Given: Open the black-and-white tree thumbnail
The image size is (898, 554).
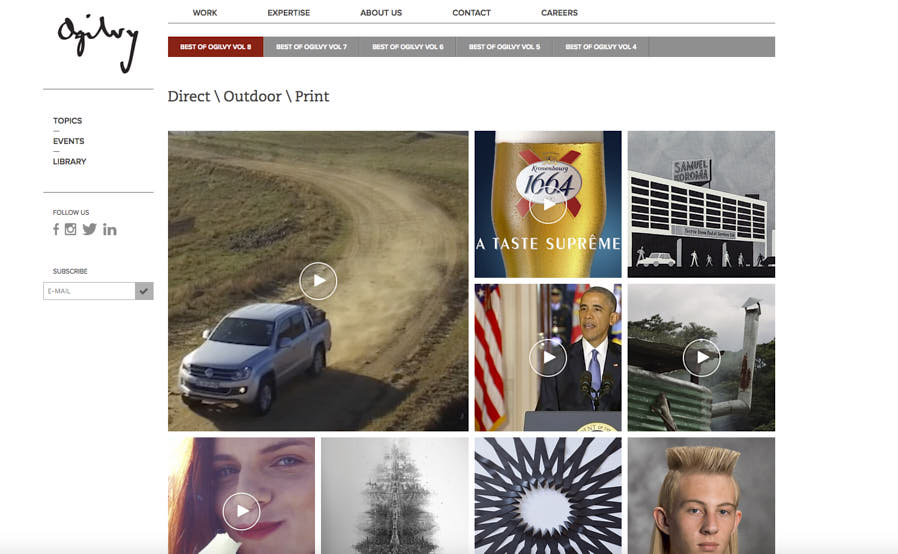Looking at the screenshot, I should pos(395,496).
